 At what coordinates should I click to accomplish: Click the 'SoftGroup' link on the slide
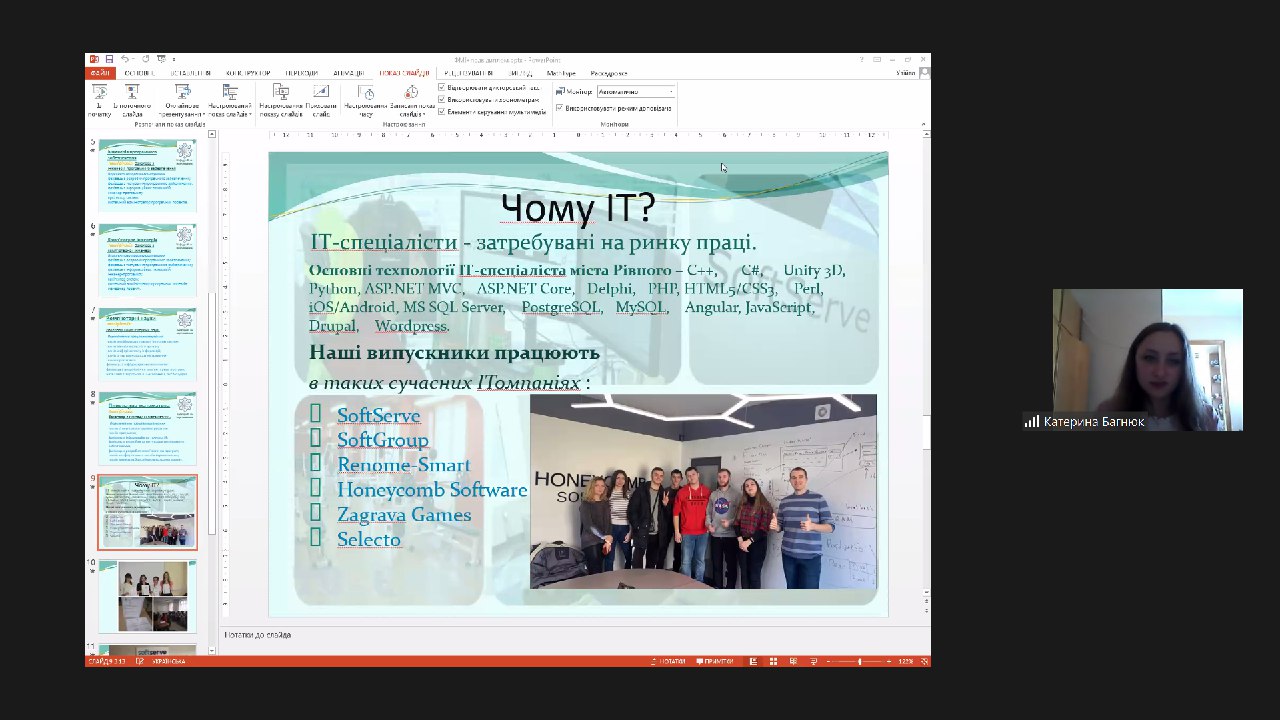coord(382,440)
